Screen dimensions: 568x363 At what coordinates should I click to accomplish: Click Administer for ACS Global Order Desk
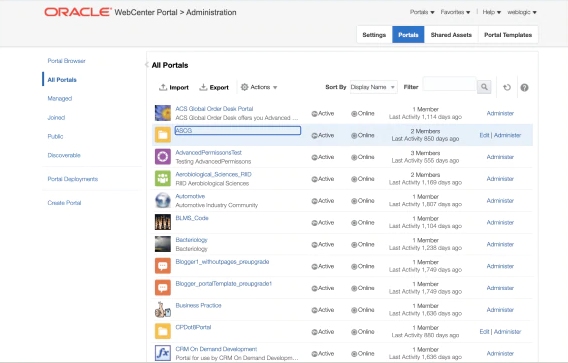[500, 113]
